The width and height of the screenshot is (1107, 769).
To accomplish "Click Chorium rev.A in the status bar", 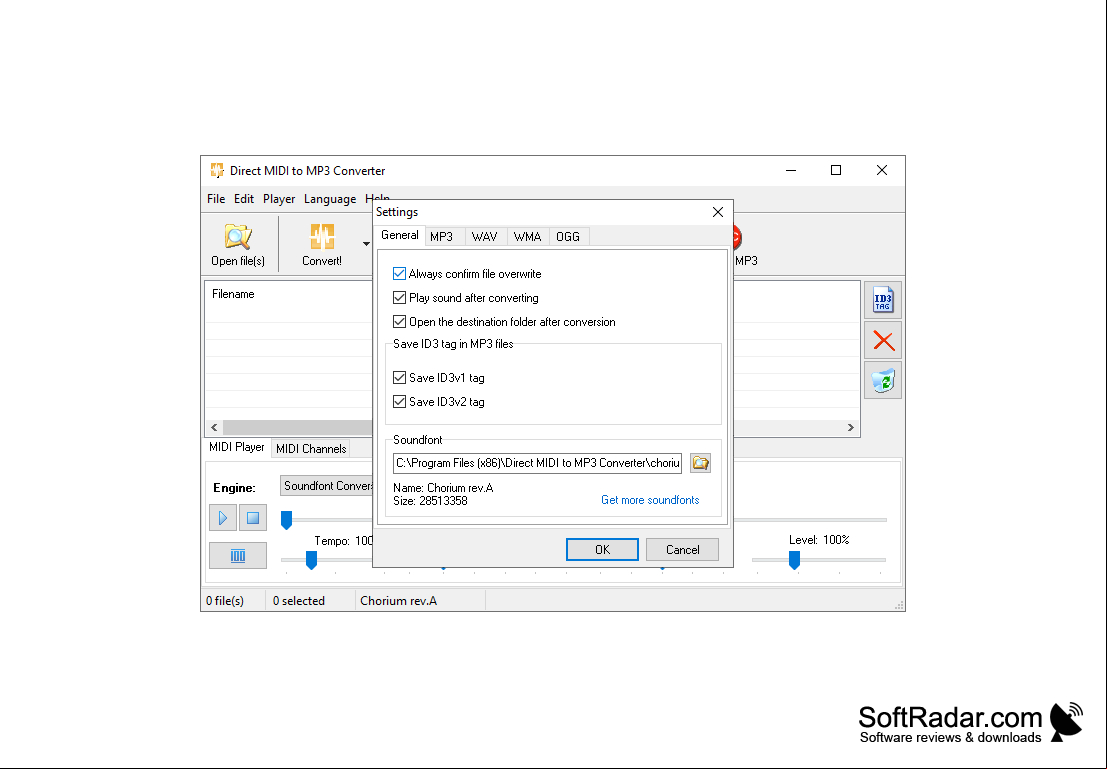I will (399, 601).
